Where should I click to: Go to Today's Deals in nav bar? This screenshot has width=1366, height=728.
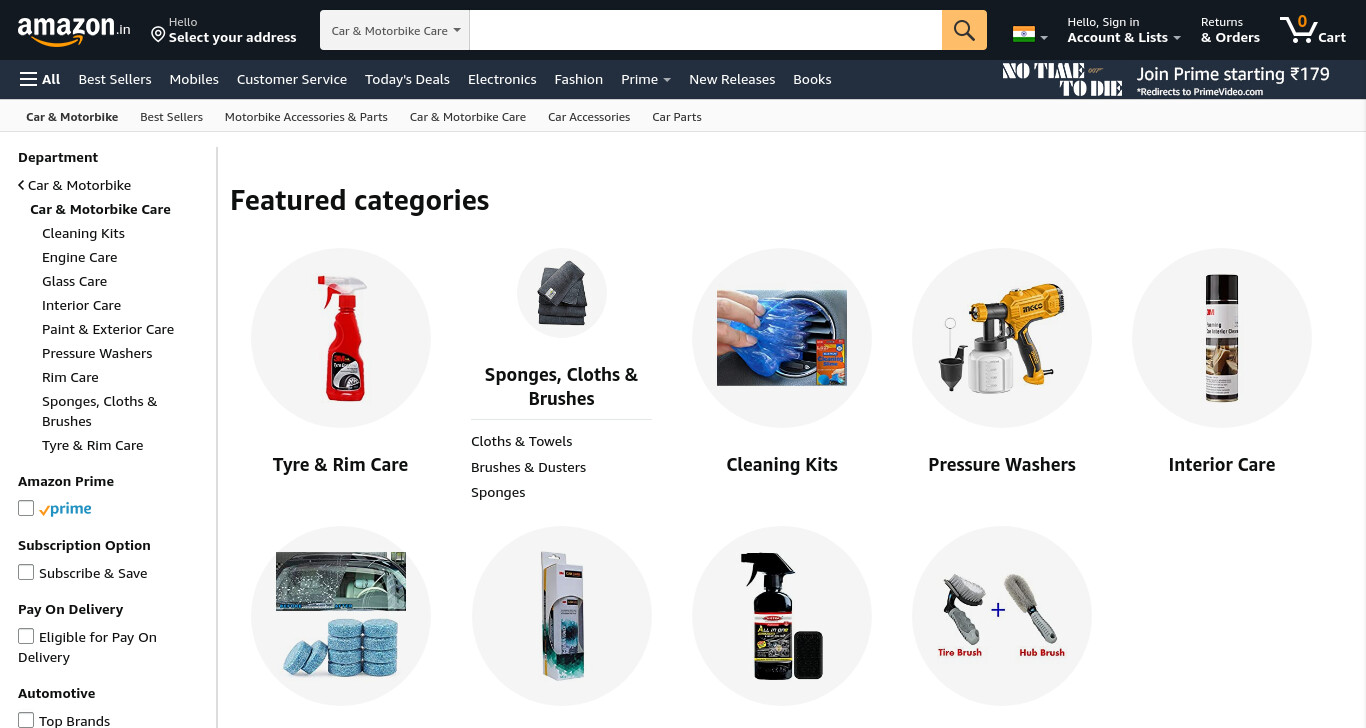point(407,79)
